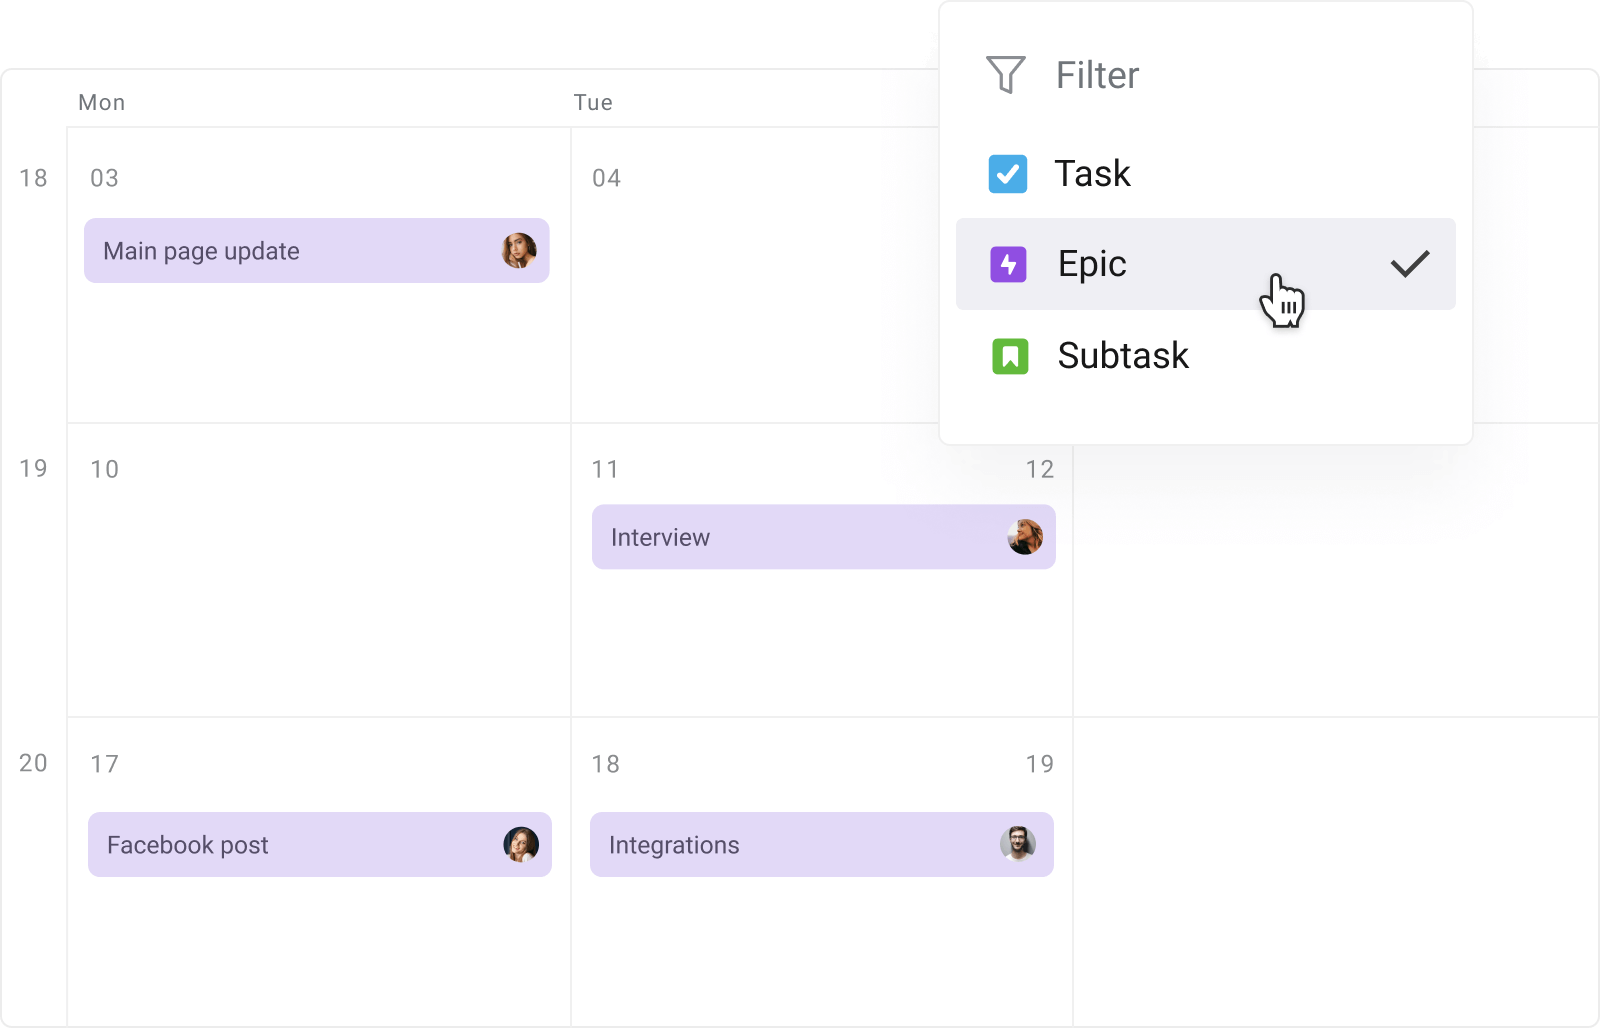Select the blue Task type icon

[x=1009, y=173]
